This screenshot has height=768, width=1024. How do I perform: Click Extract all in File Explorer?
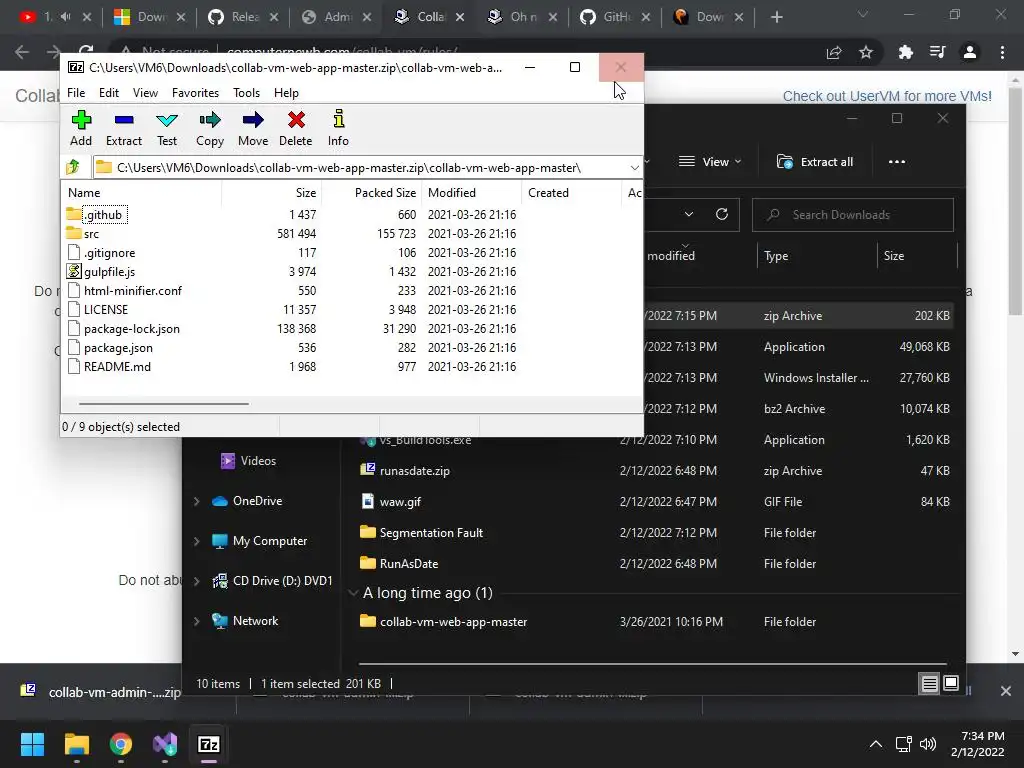click(815, 161)
